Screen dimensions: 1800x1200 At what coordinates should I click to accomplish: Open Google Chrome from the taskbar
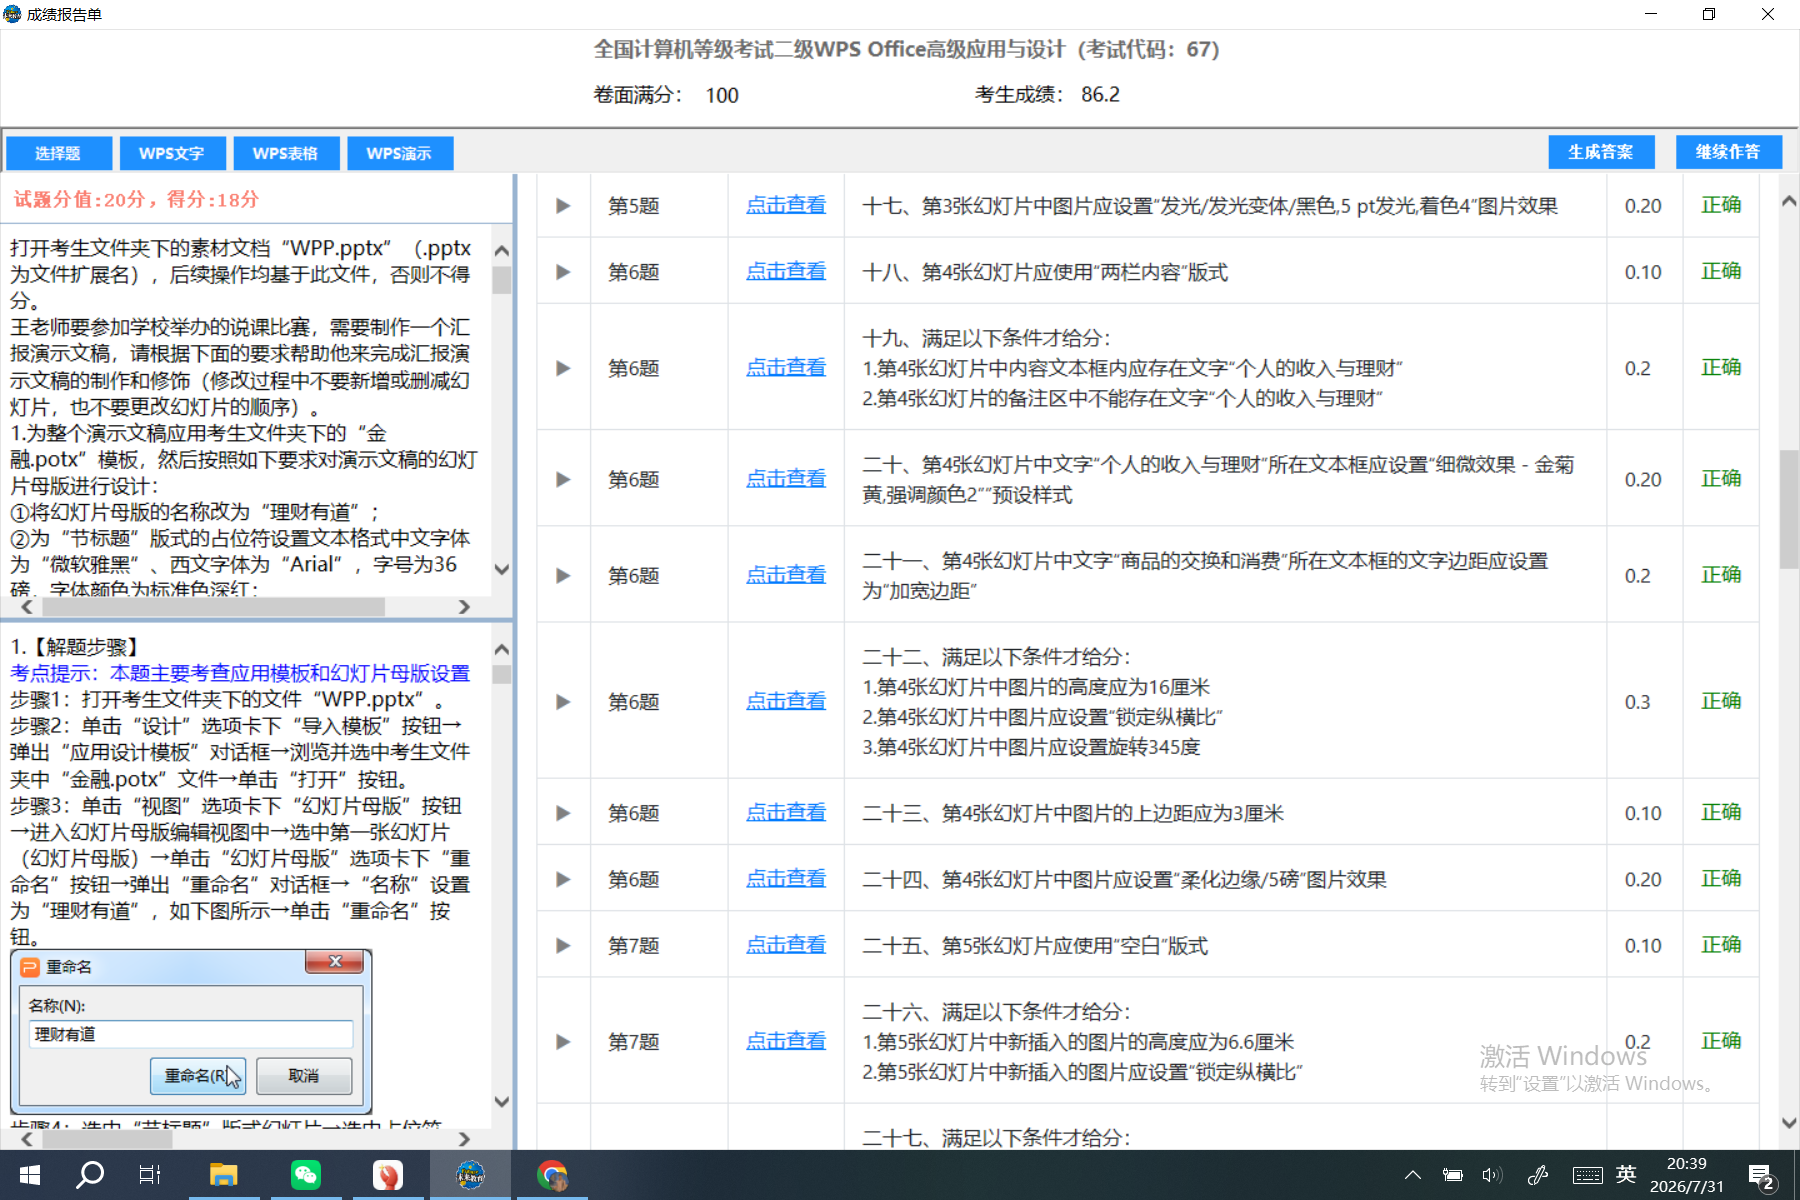coord(552,1175)
